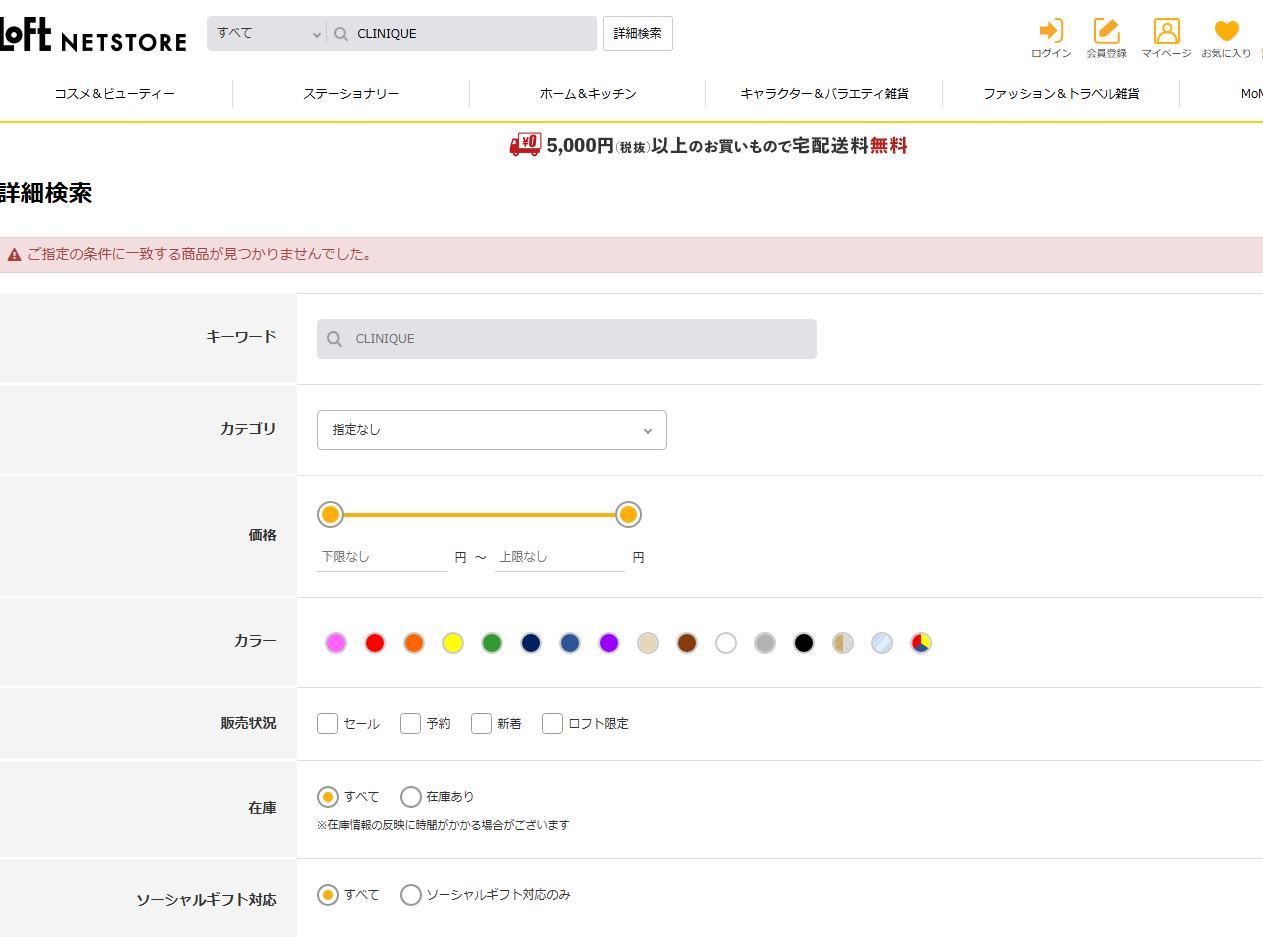Click the minimum price handle of slider
The width and height of the screenshot is (1263, 937).
(x=330, y=515)
